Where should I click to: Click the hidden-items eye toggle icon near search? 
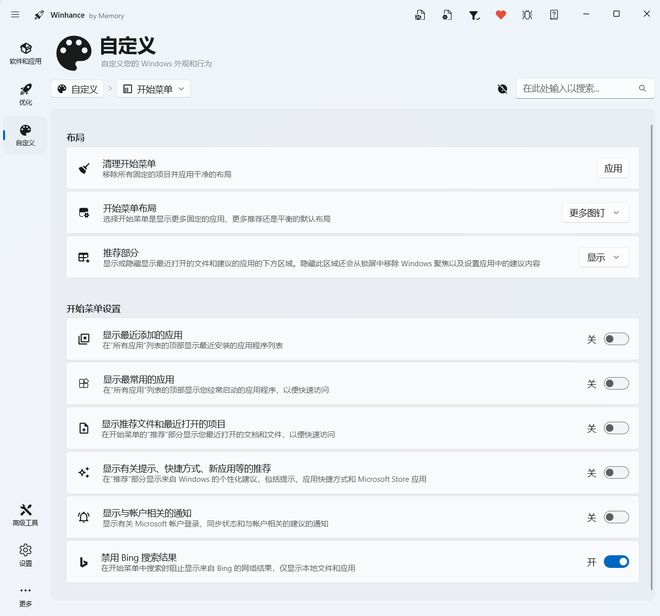503,89
